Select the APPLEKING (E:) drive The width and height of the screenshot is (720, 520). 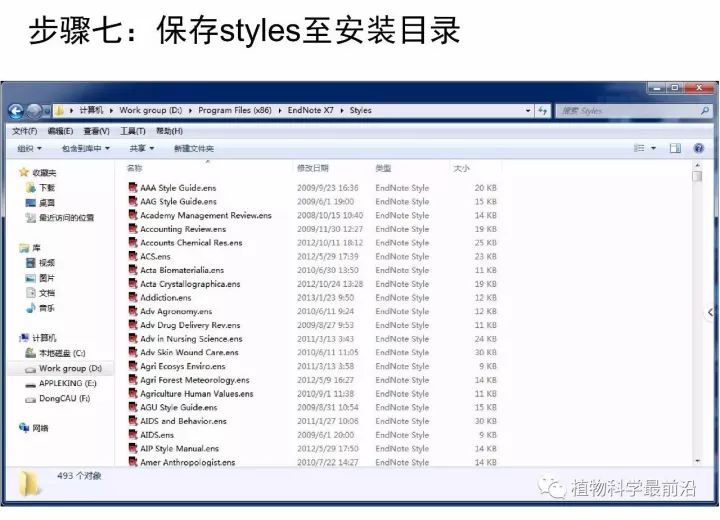click(x=67, y=384)
